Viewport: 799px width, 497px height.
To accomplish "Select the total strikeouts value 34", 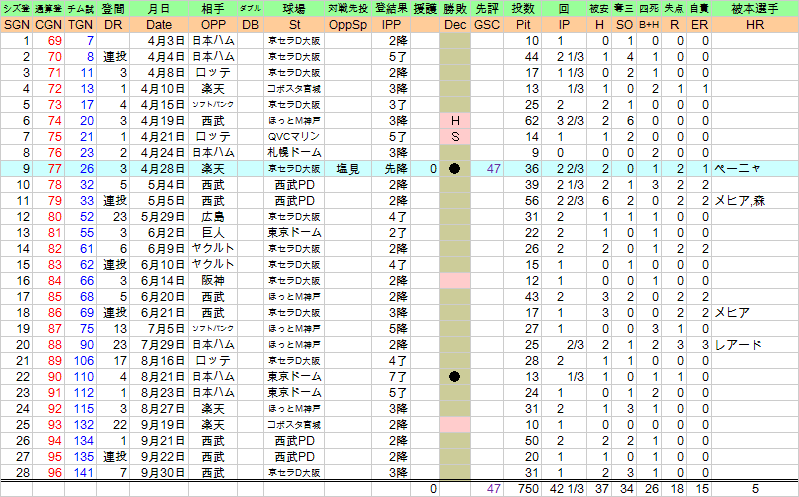I will click(627, 489).
